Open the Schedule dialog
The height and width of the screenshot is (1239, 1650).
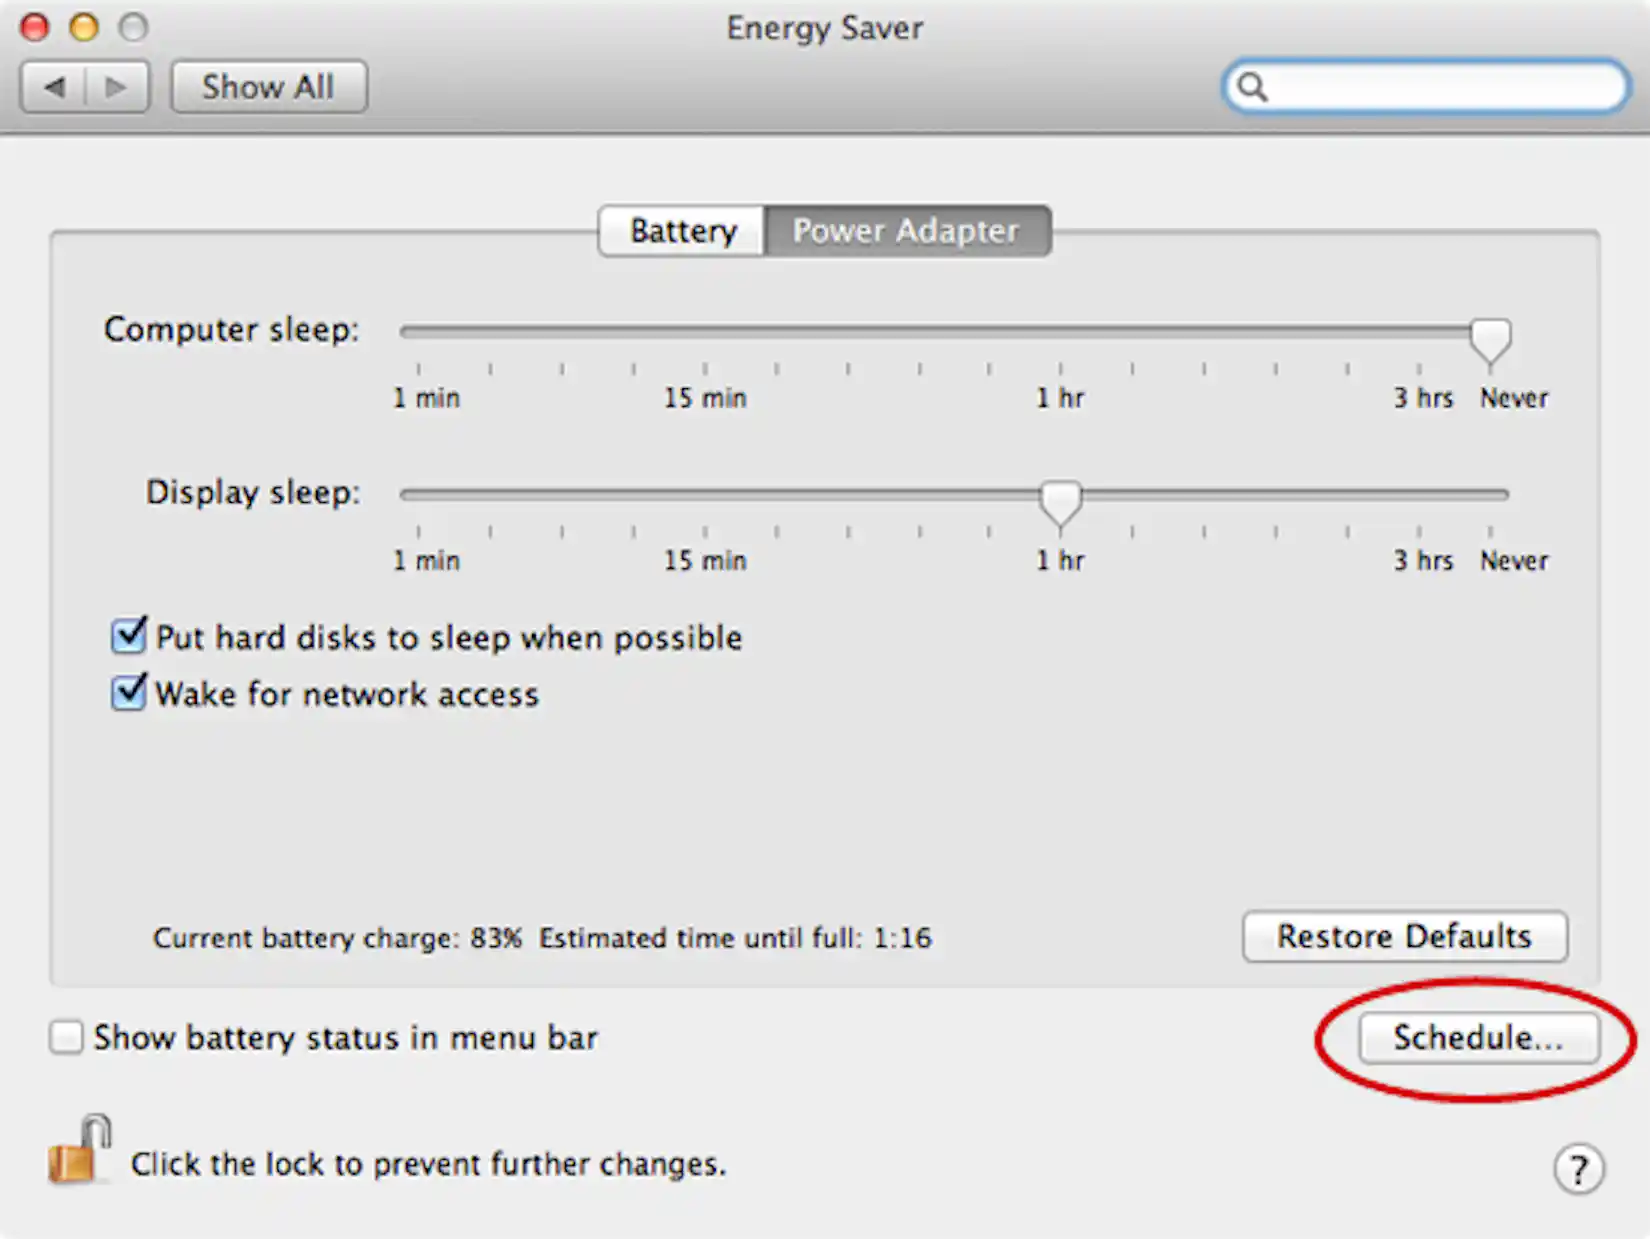1478,1038
